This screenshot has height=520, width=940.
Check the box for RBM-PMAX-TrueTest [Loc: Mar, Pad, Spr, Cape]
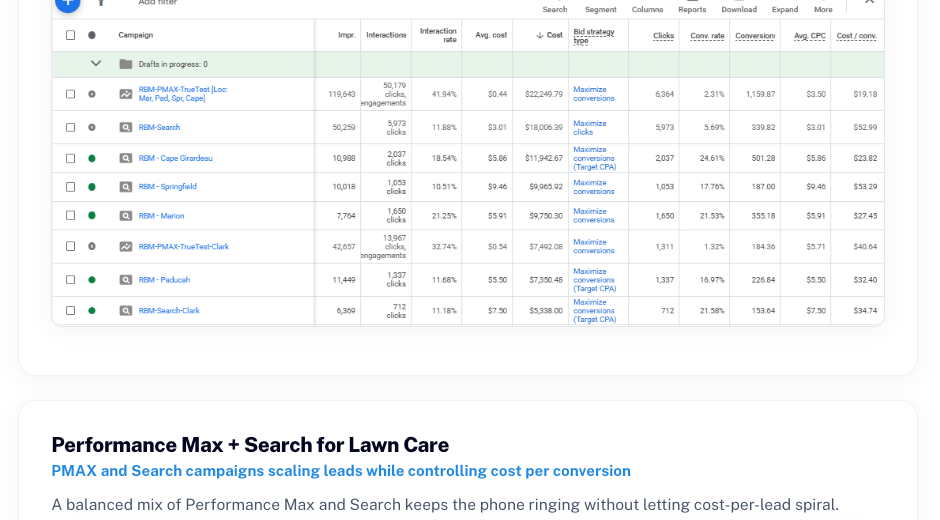tap(70, 94)
